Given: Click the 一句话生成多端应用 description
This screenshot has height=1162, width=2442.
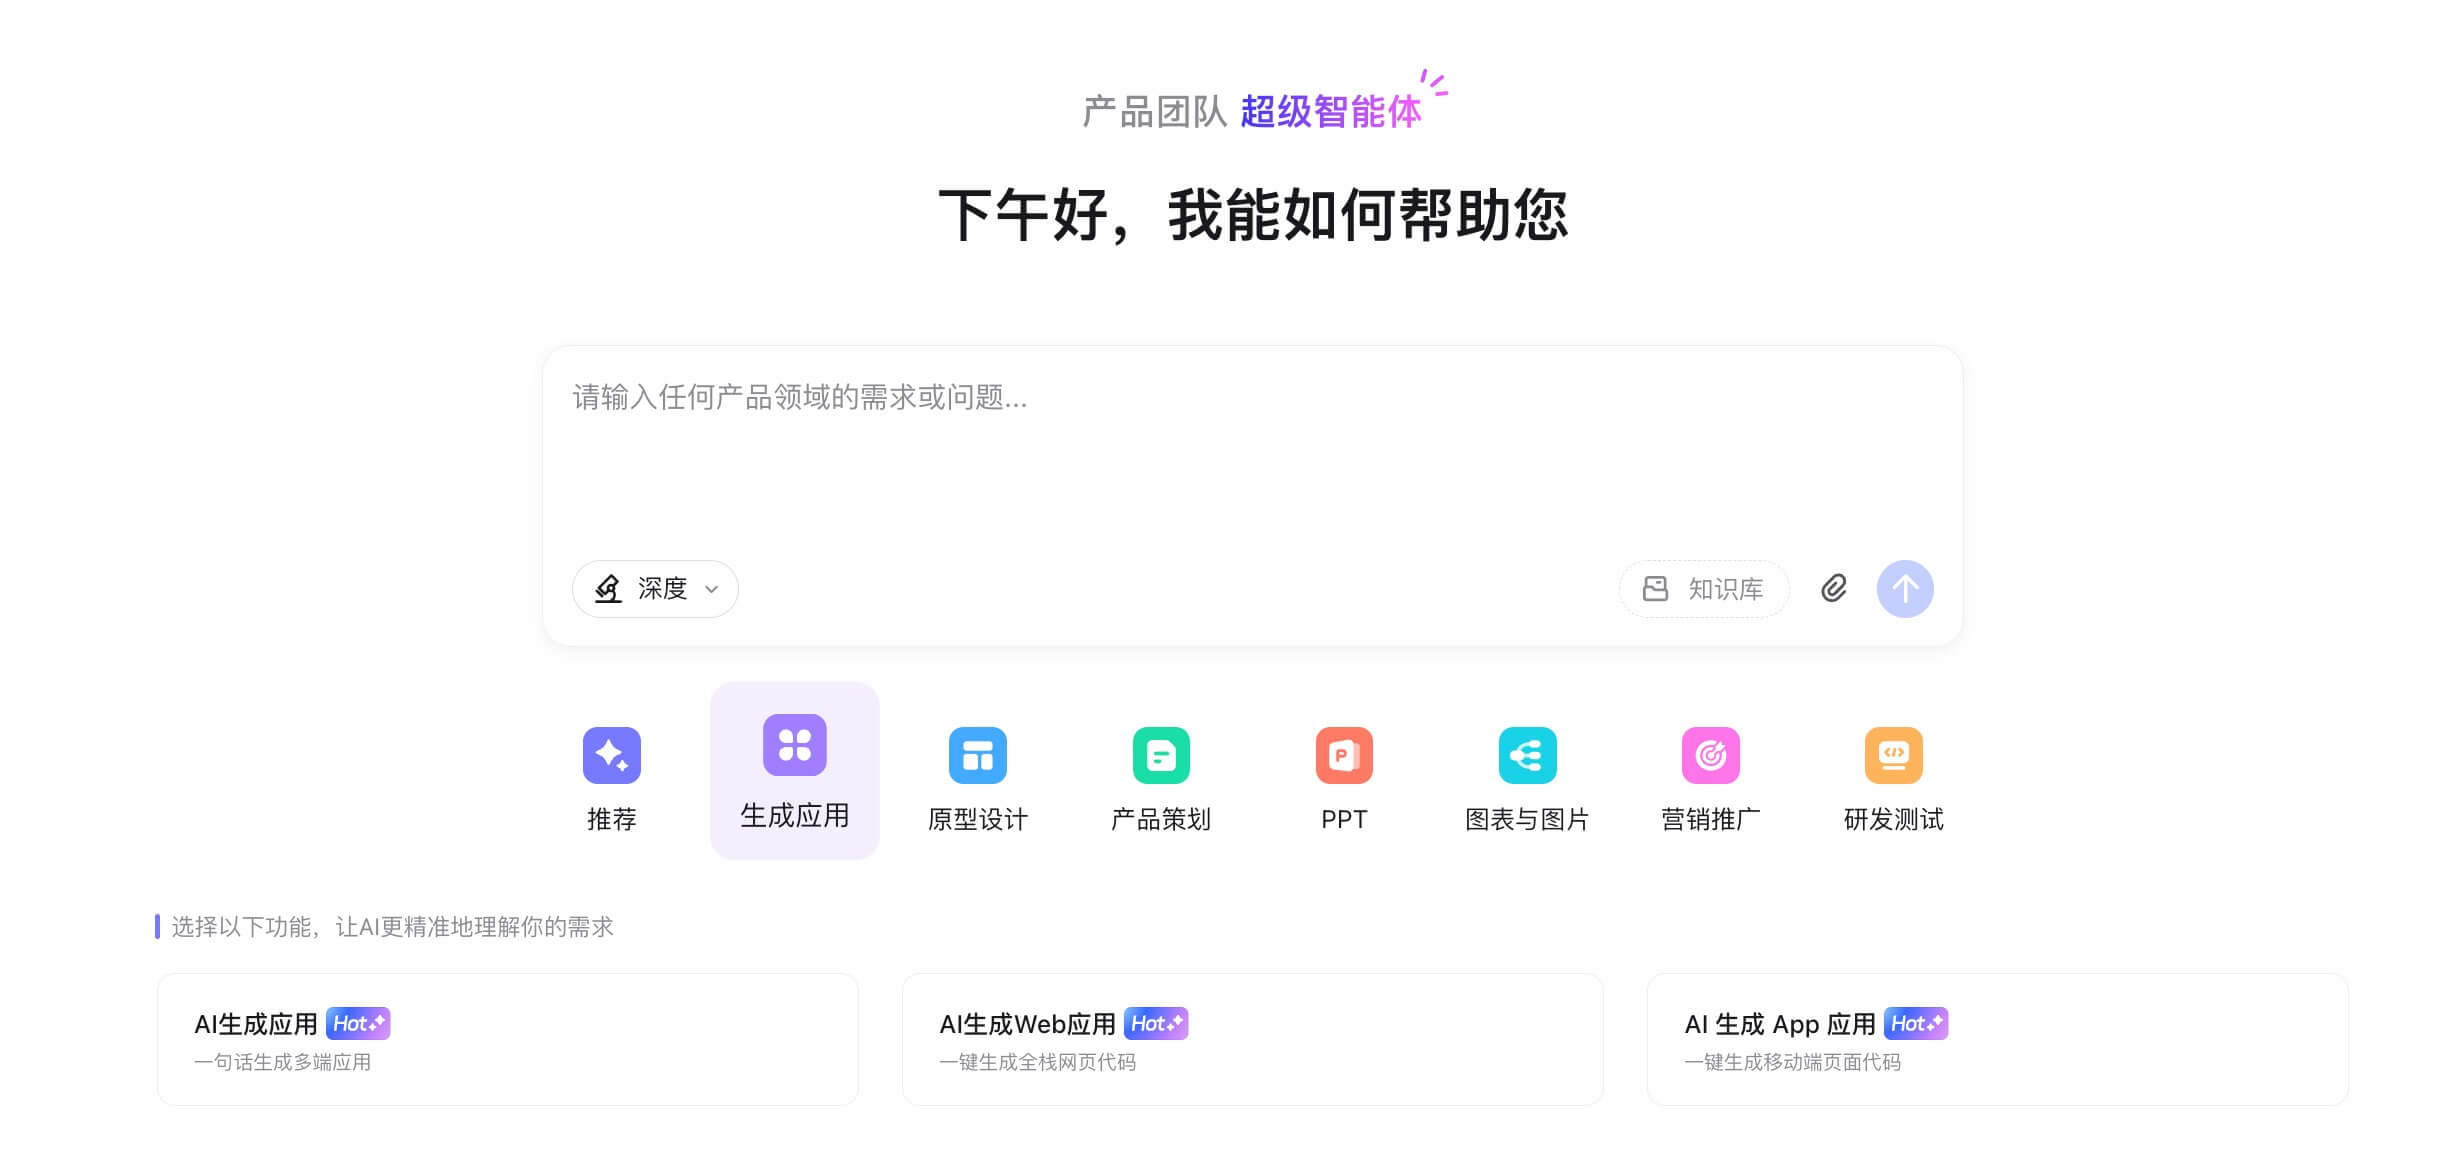Looking at the screenshot, I should coord(283,1062).
